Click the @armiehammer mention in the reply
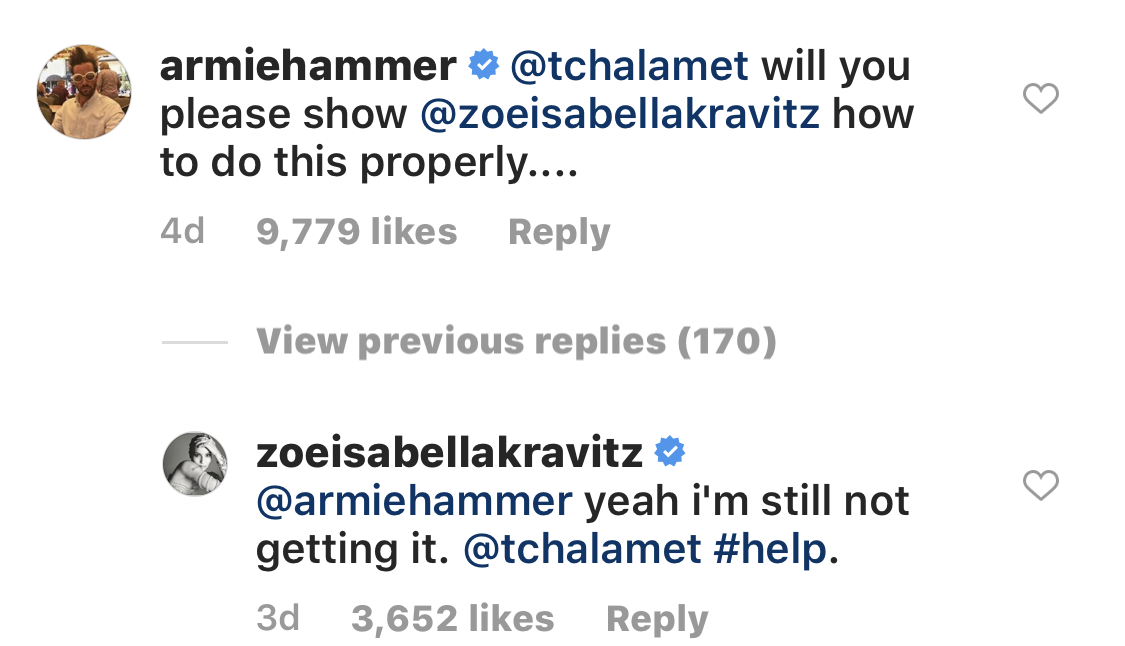 point(414,500)
